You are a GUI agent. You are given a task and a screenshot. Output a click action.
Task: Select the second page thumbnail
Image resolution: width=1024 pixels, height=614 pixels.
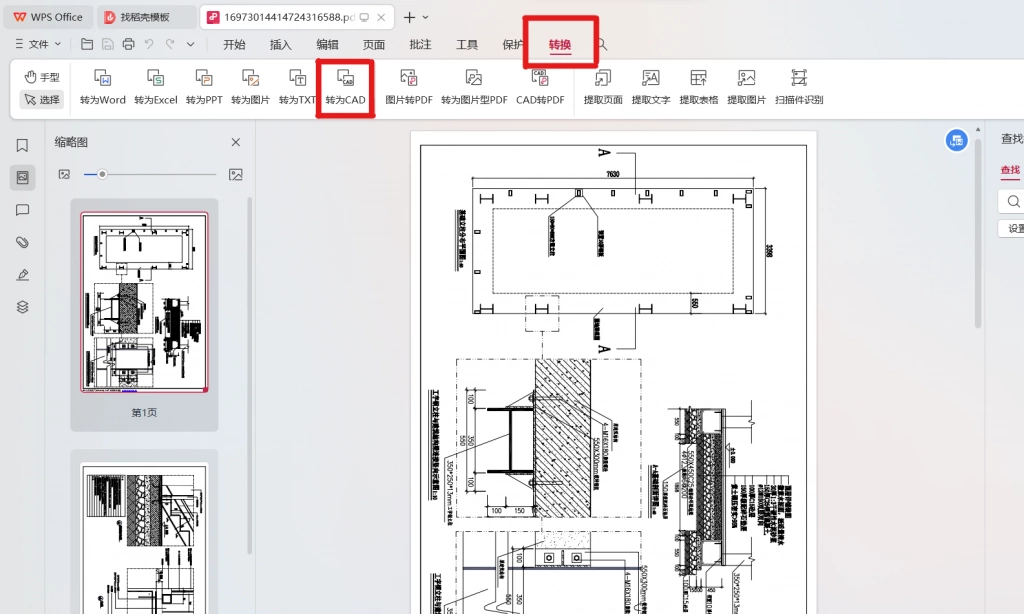tap(144, 539)
